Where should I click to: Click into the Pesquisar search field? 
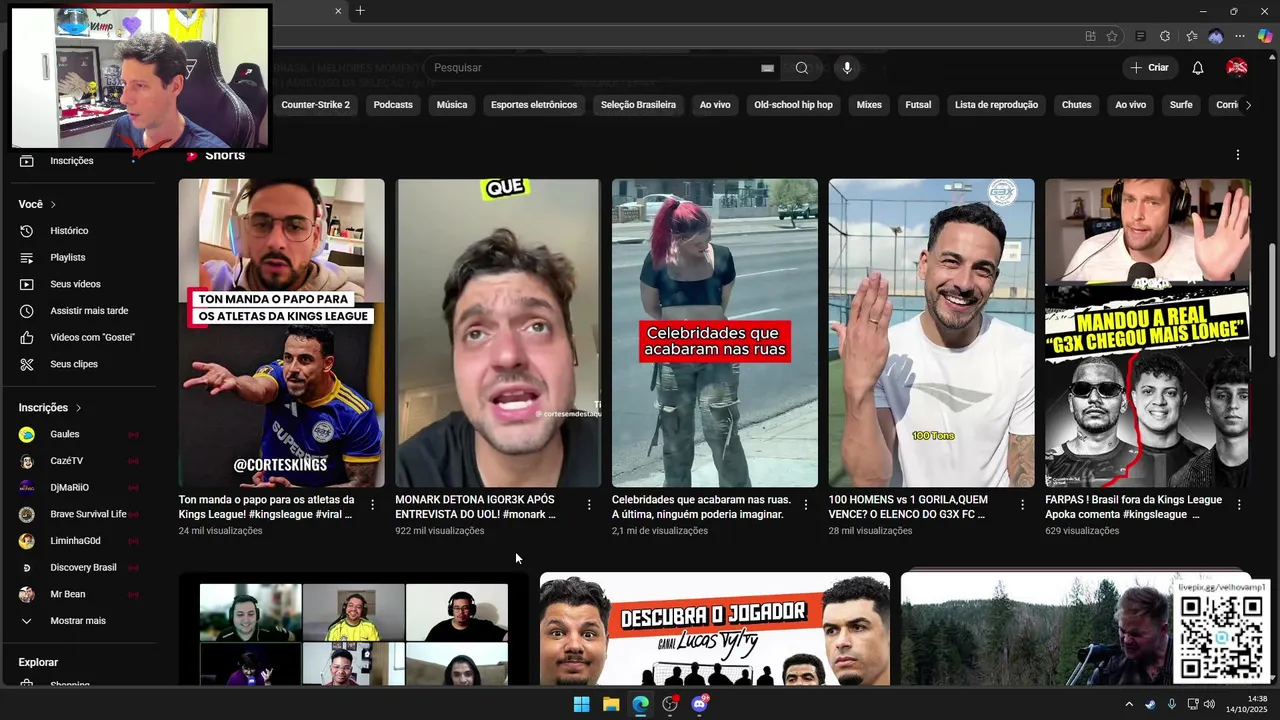click(x=595, y=68)
